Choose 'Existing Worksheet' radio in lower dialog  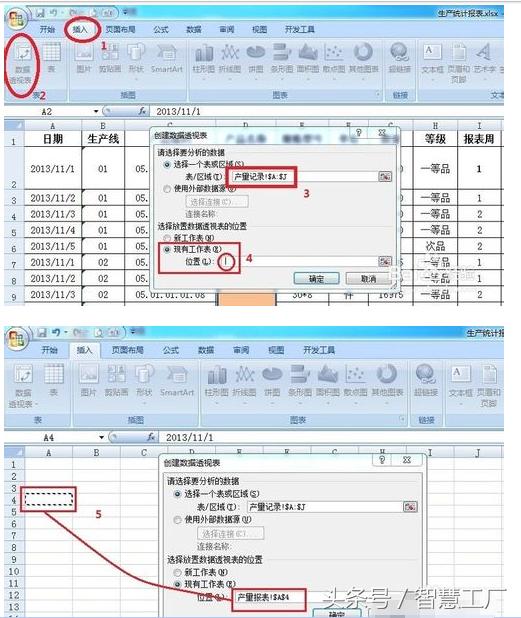coord(177,584)
